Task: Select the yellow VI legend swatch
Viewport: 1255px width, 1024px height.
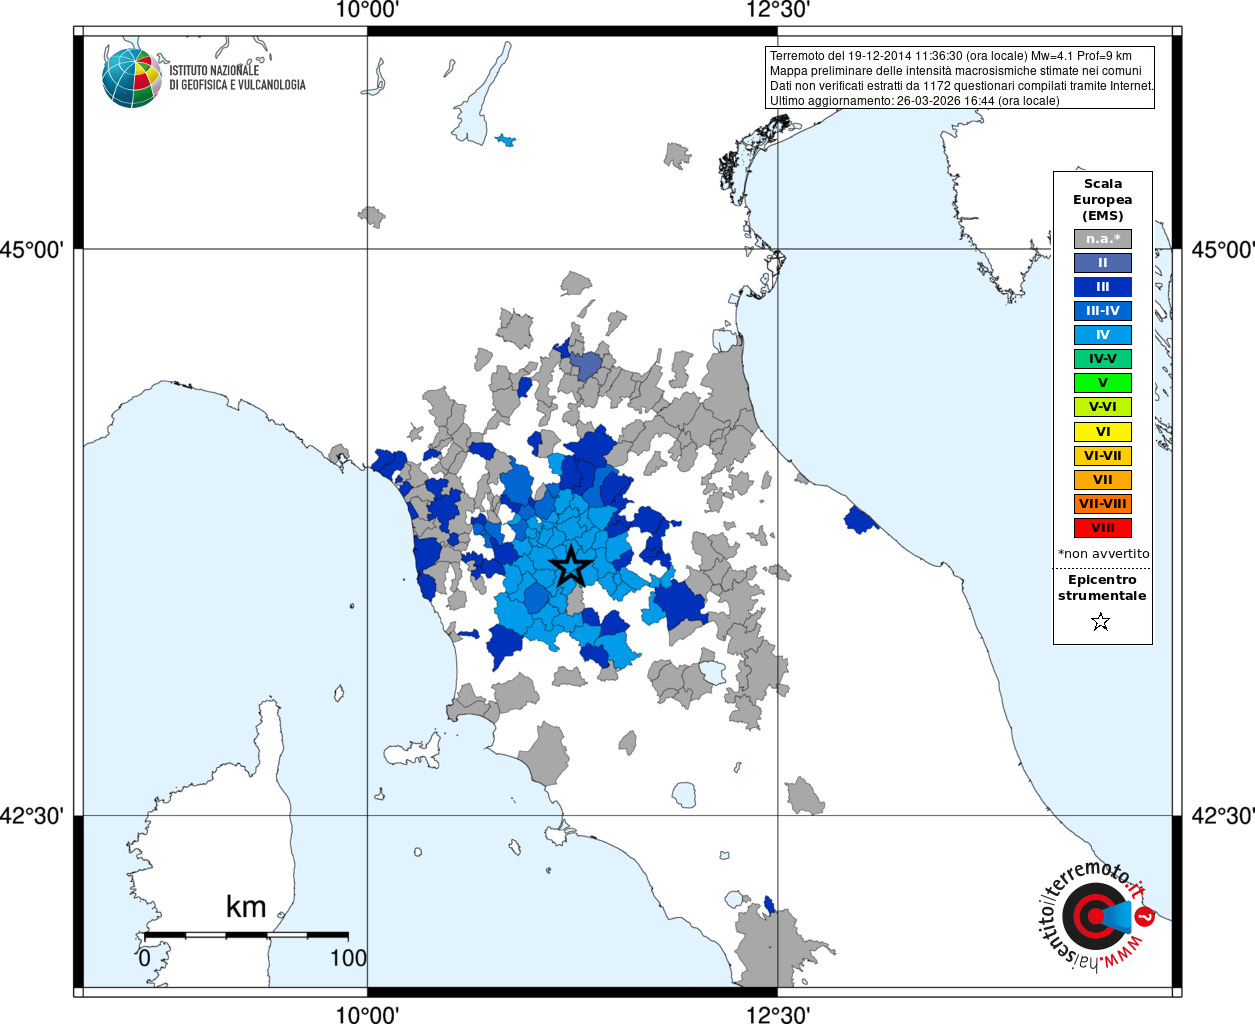Action: pyautogui.click(x=1103, y=432)
